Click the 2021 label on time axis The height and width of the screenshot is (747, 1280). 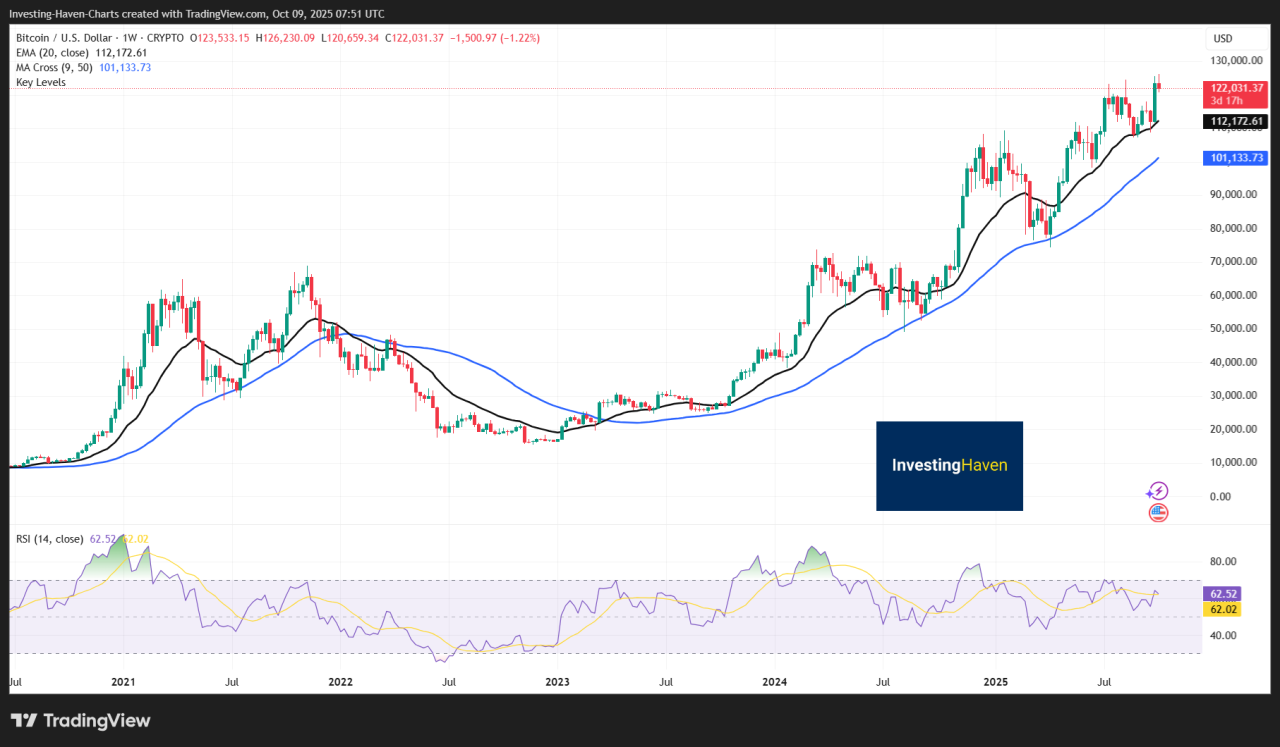point(123,682)
